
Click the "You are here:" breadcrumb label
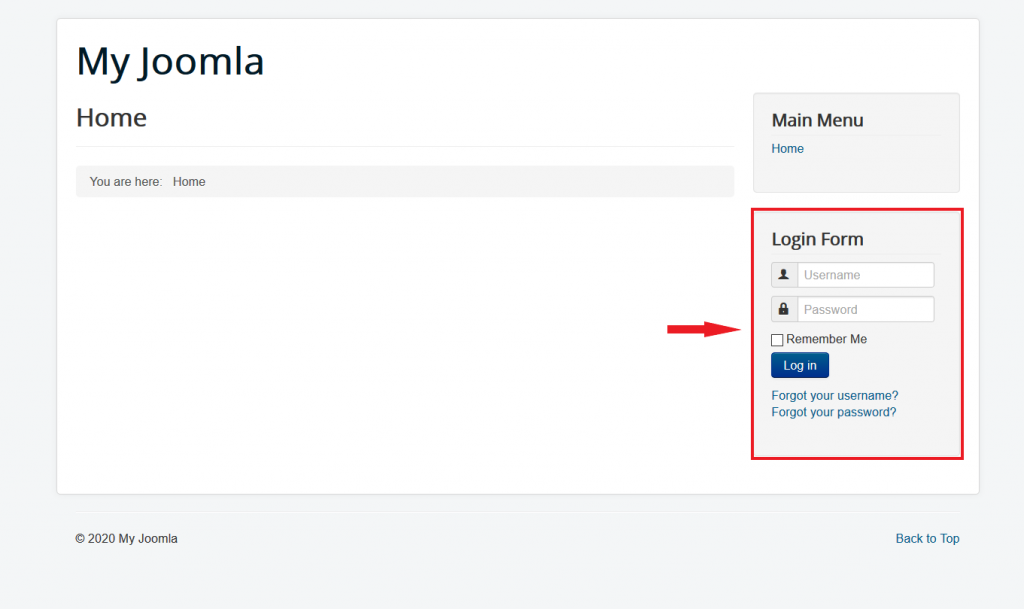coord(126,182)
